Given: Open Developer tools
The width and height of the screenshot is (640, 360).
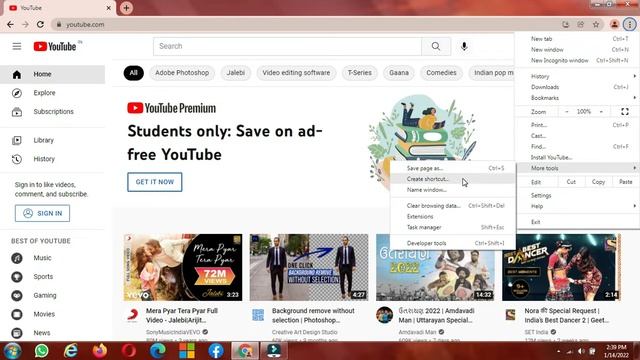Looking at the screenshot, I should click(452, 243).
